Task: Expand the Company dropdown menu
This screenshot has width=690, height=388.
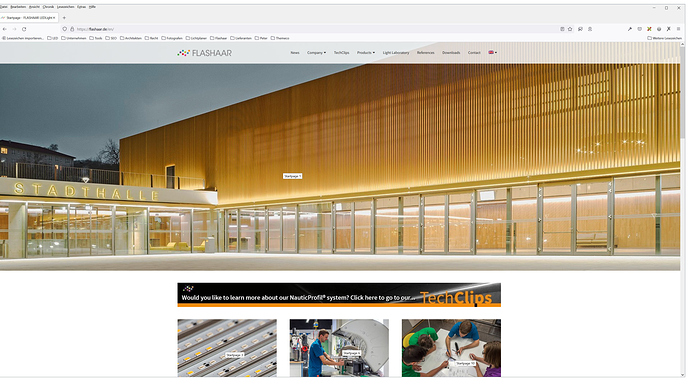Action: tap(316, 53)
